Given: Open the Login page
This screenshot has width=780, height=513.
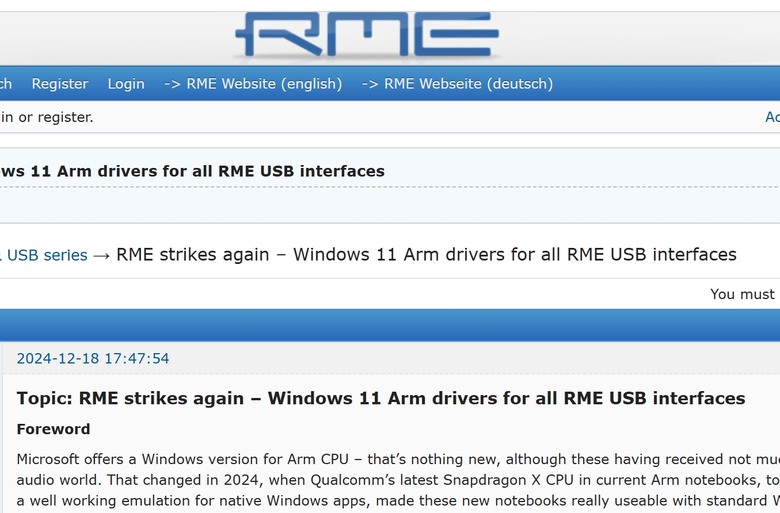Looking at the screenshot, I should pos(126,84).
